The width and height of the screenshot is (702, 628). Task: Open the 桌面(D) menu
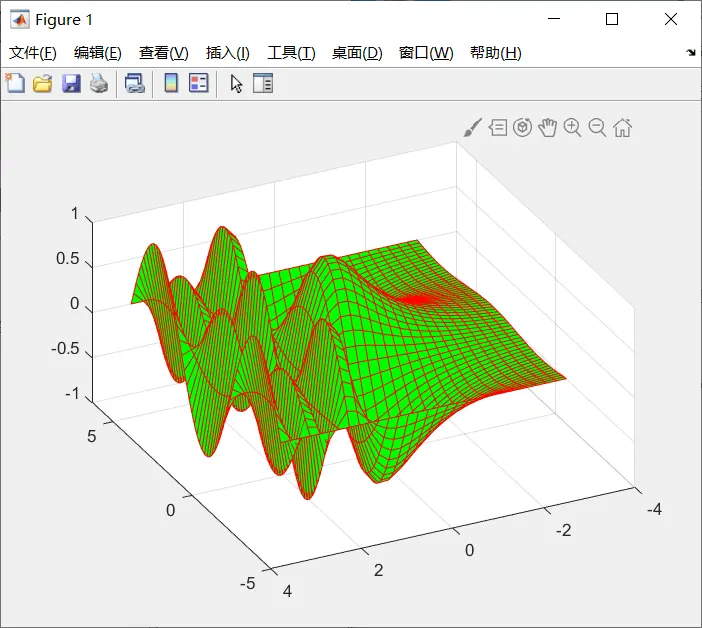(357, 53)
